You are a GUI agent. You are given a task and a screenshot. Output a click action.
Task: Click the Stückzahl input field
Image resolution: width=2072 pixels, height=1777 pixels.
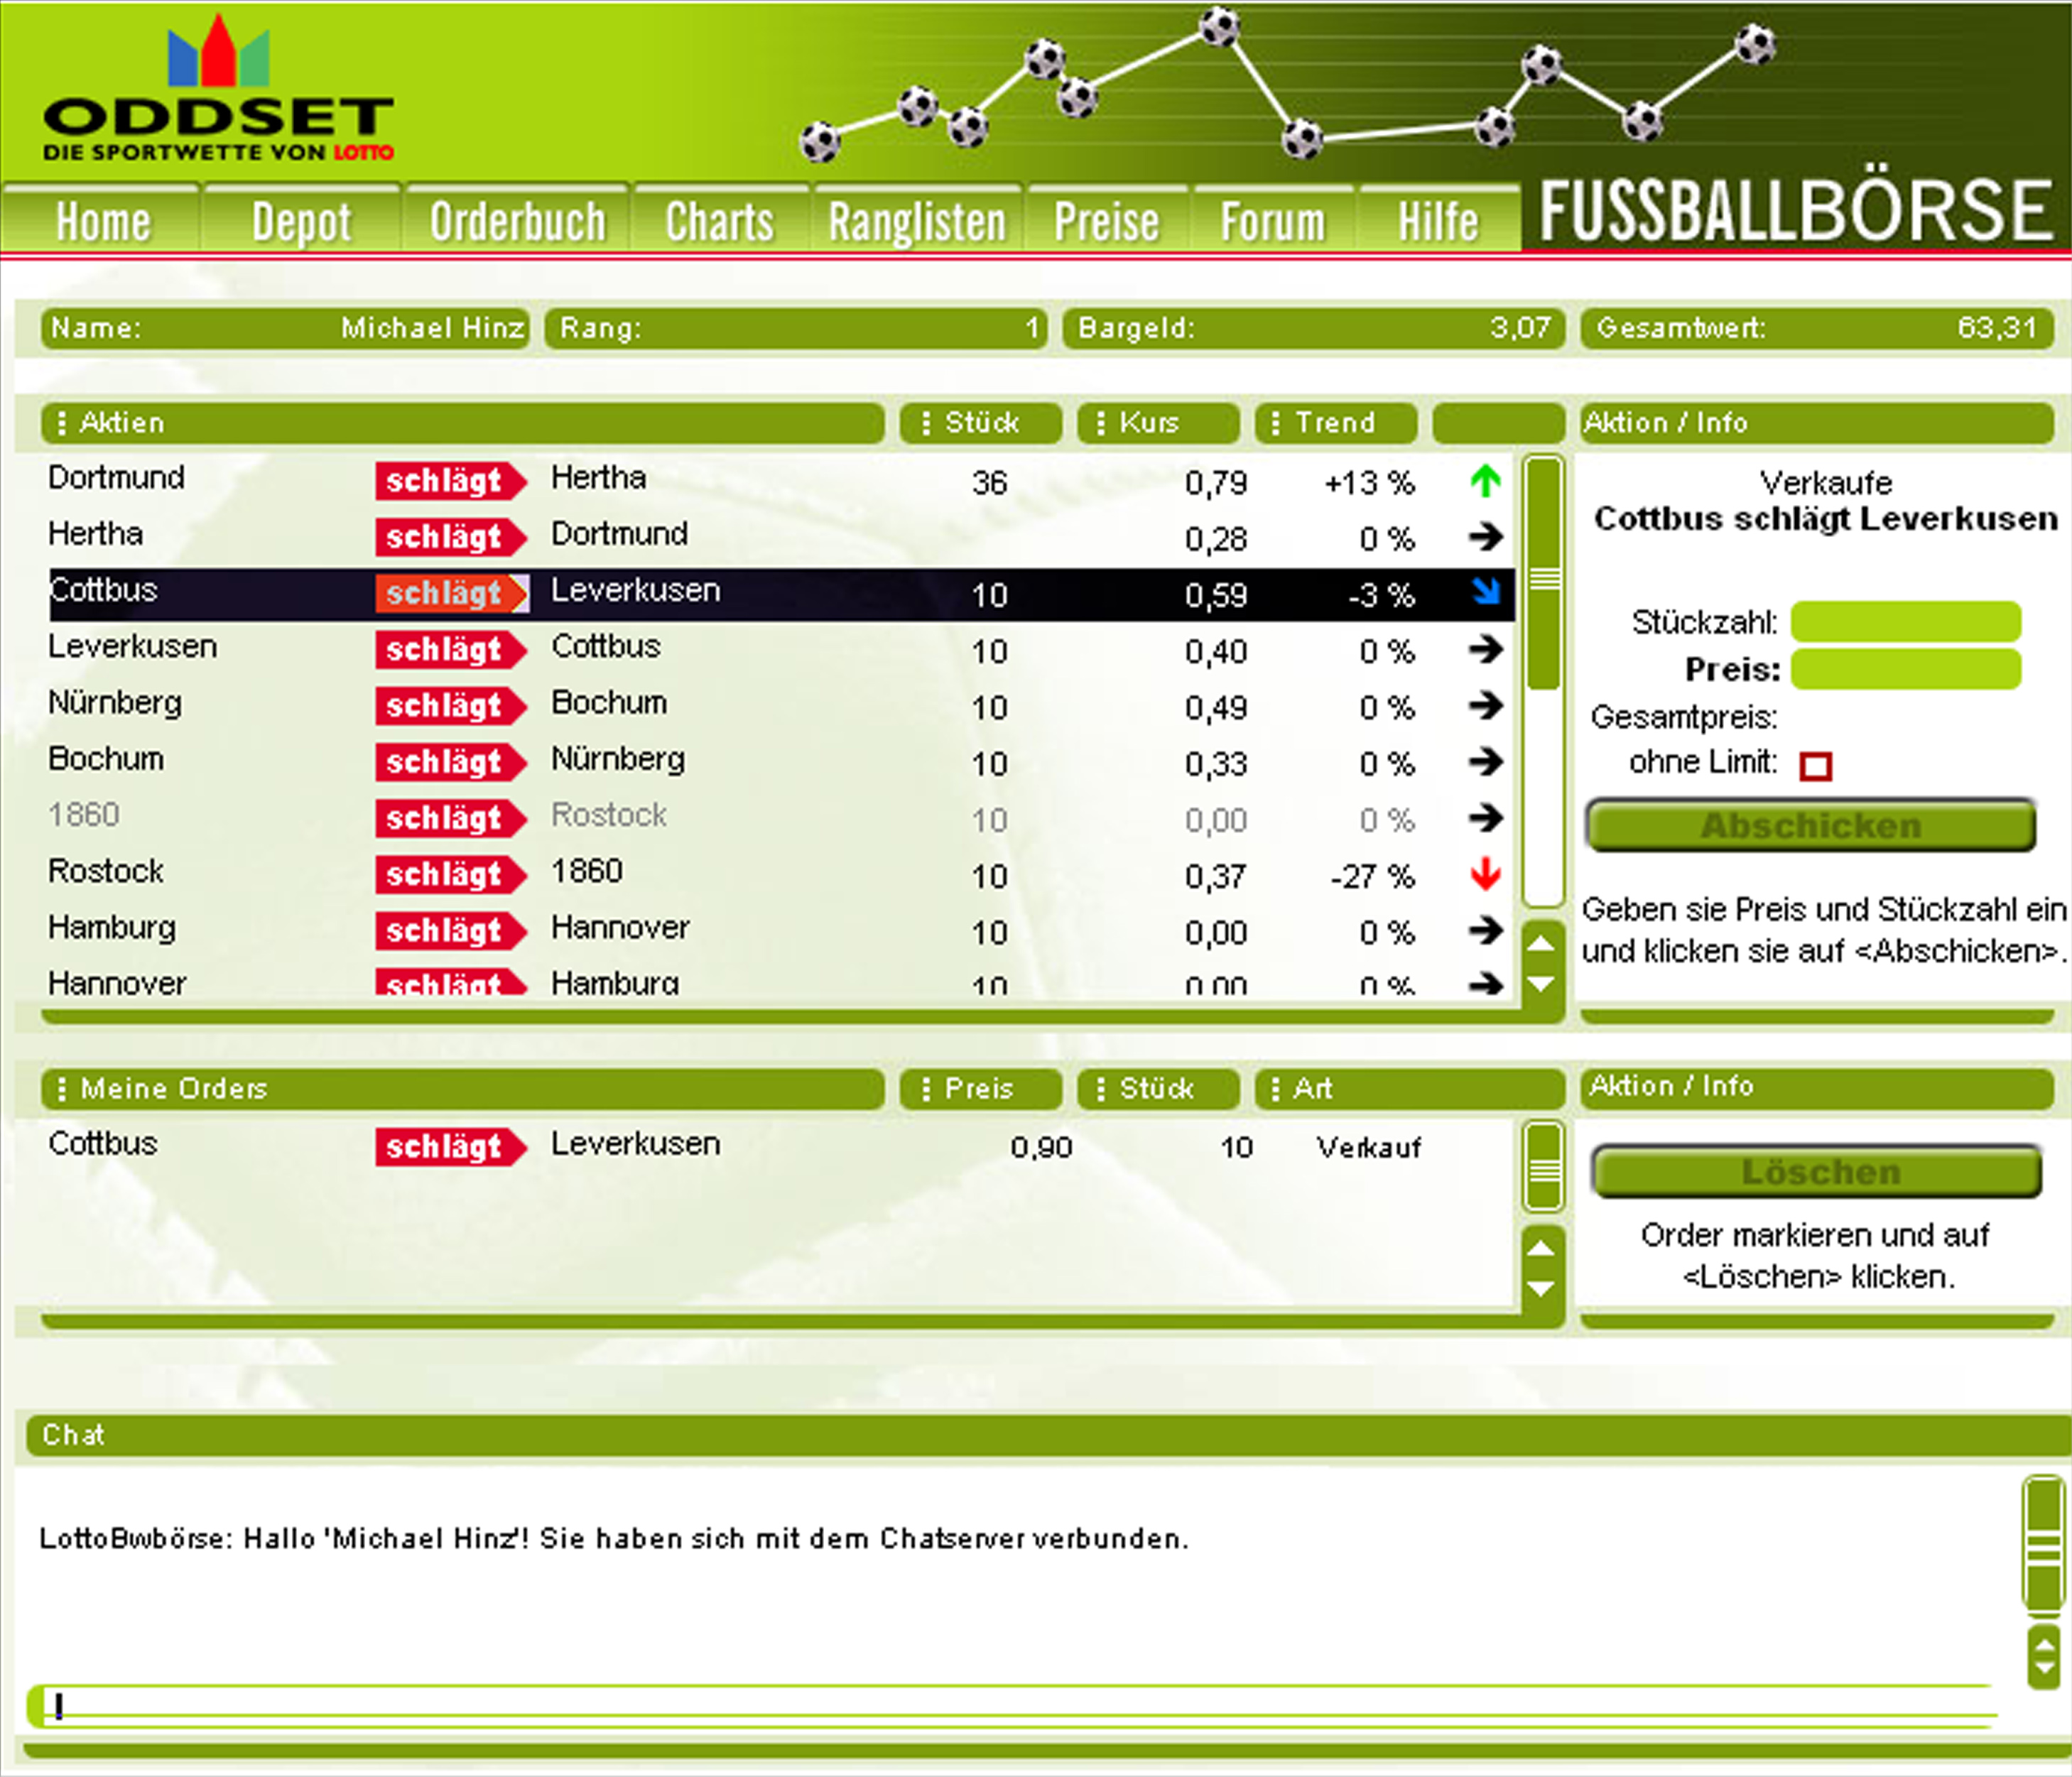tap(1905, 622)
